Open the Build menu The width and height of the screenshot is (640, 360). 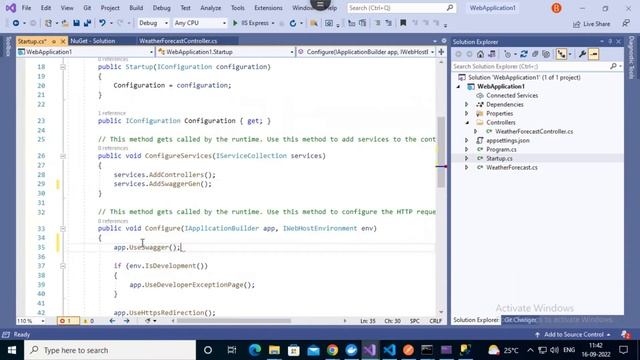[136, 8]
